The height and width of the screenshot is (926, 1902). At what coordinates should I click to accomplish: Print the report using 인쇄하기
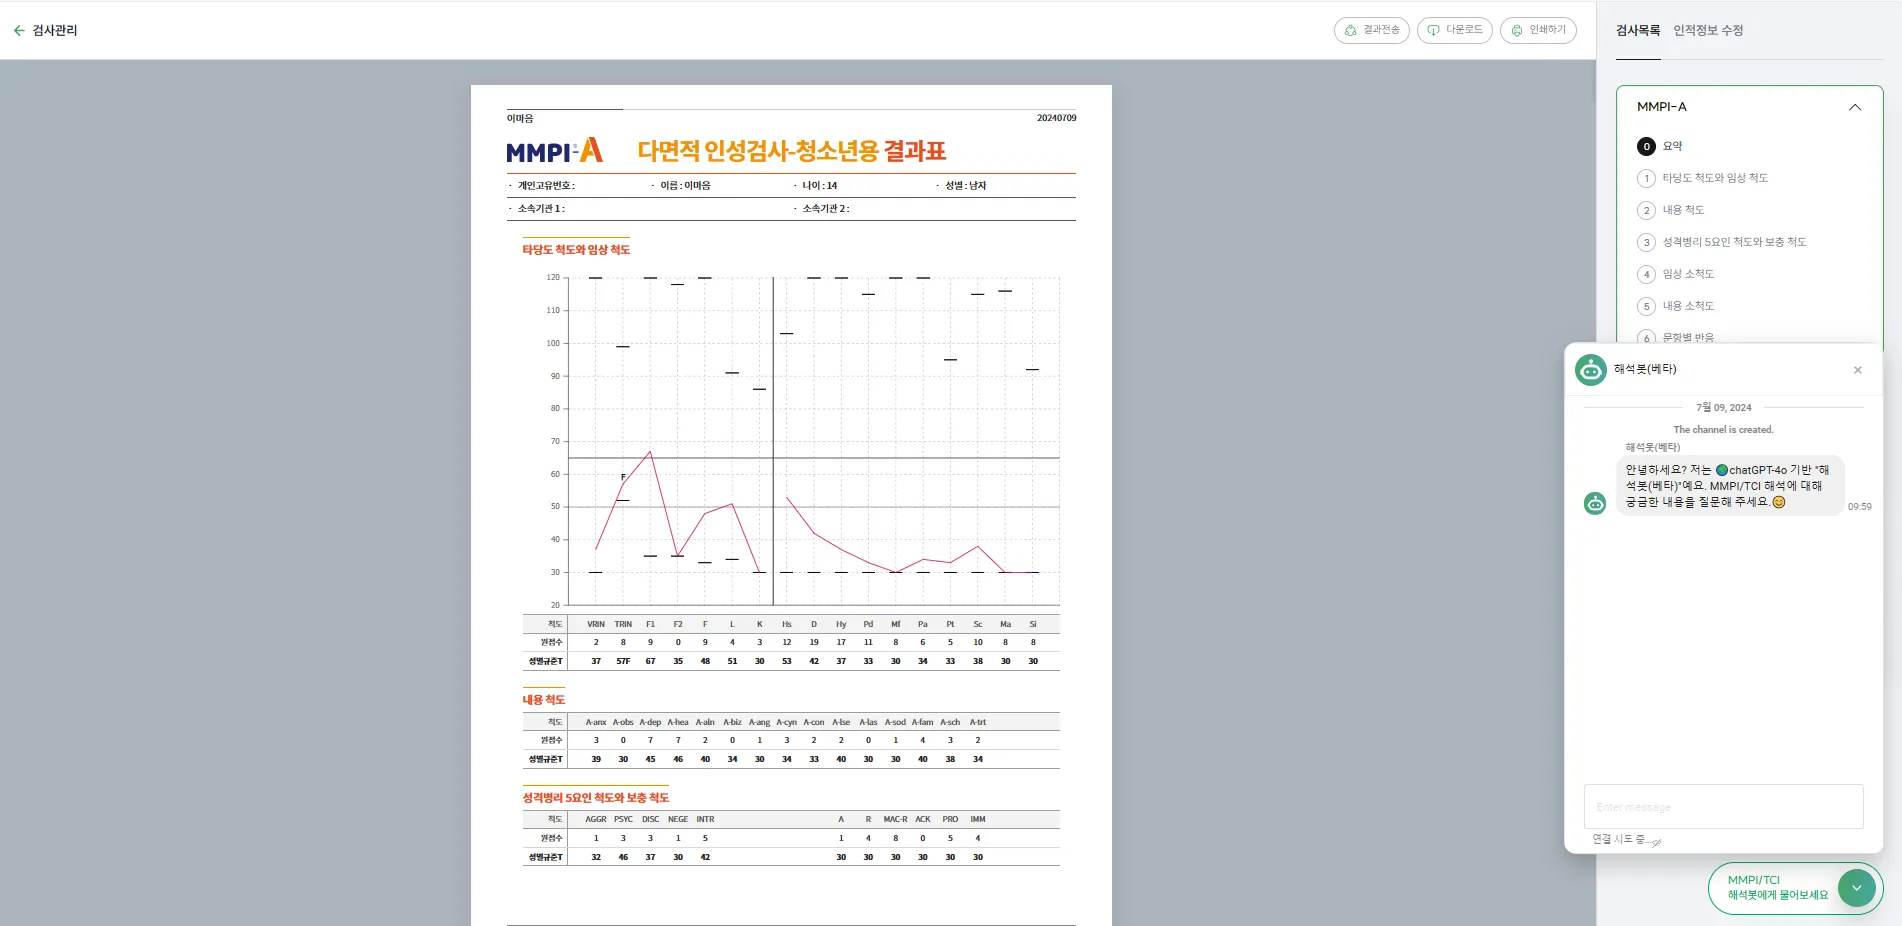[1538, 30]
